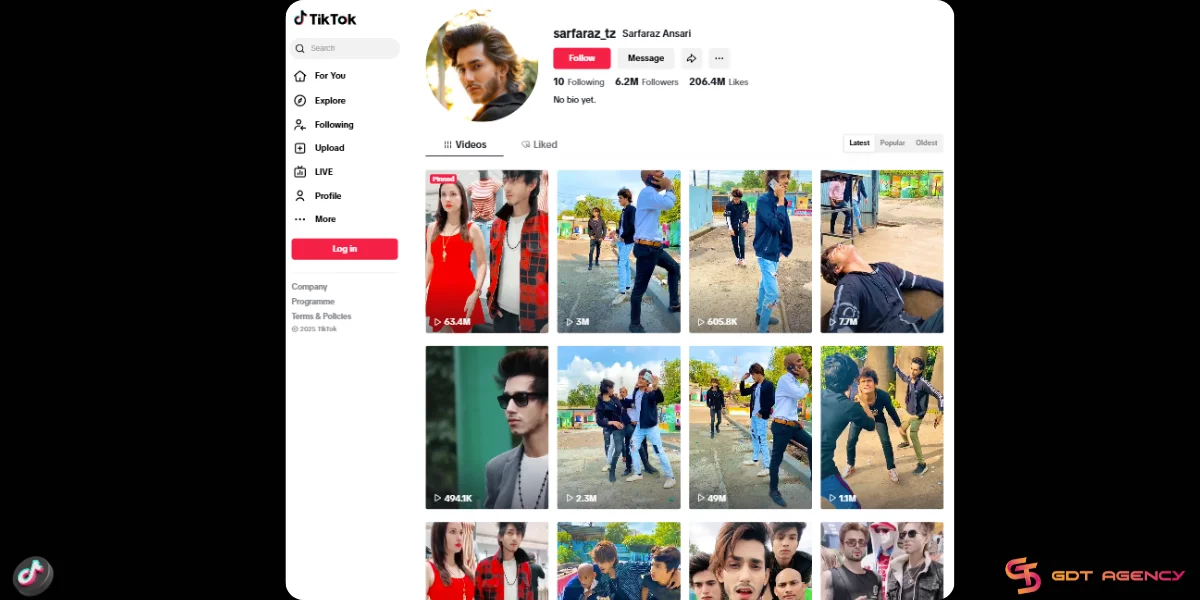Click the Pinned badge on first video
The width and height of the screenshot is (1200, 600).
click(443, 179)
